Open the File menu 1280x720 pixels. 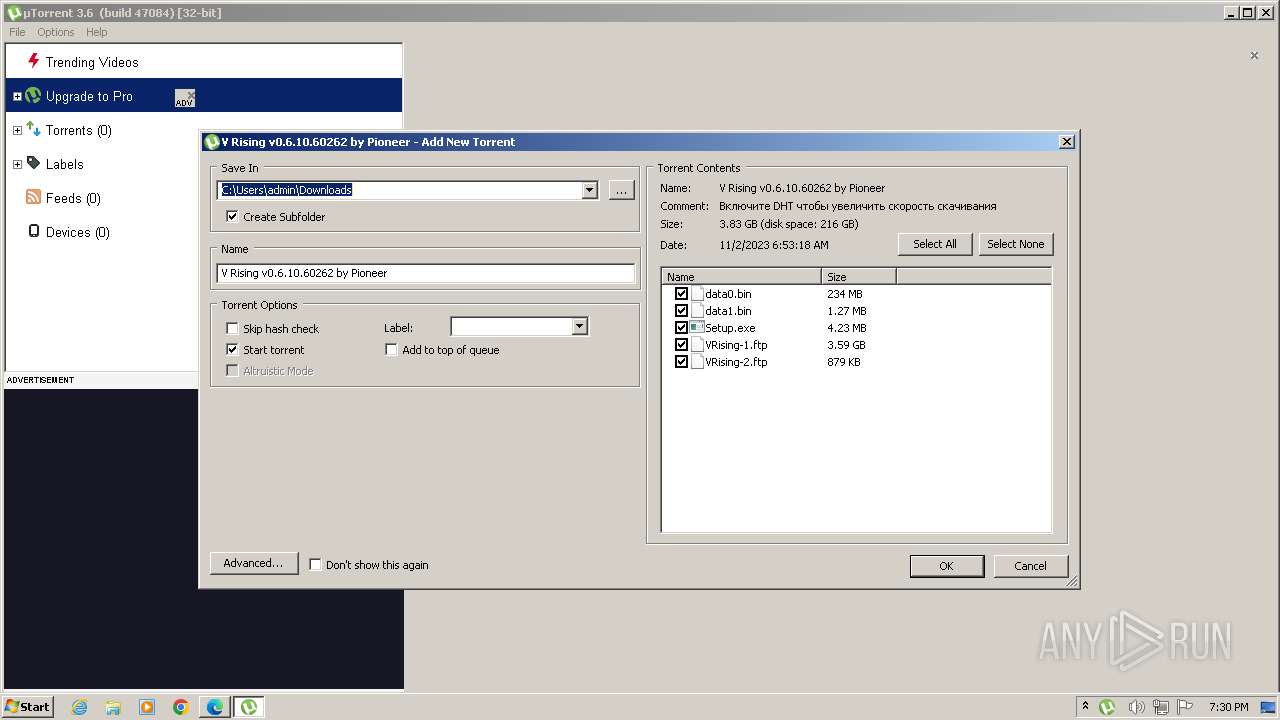coord(17,32)
